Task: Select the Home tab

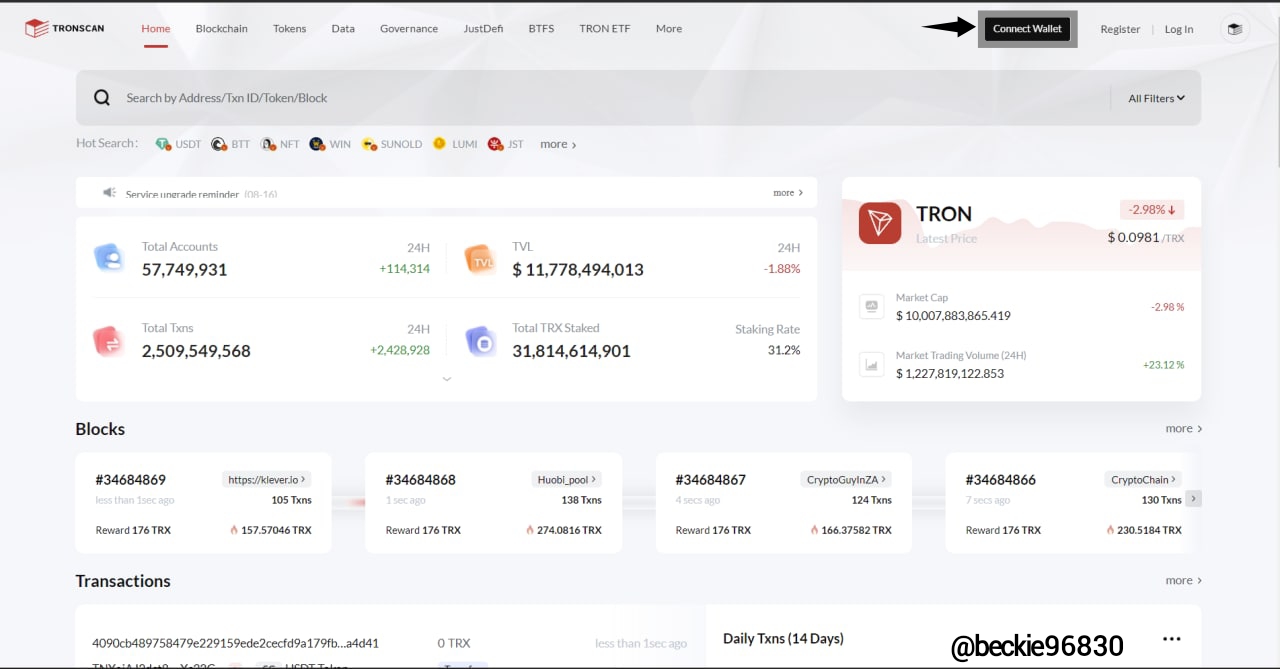Action: [156, 29]
